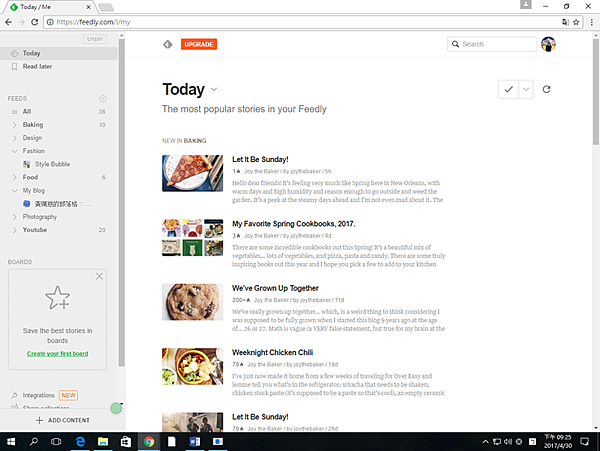Select Today in the sidebar

tap(59, 53)
